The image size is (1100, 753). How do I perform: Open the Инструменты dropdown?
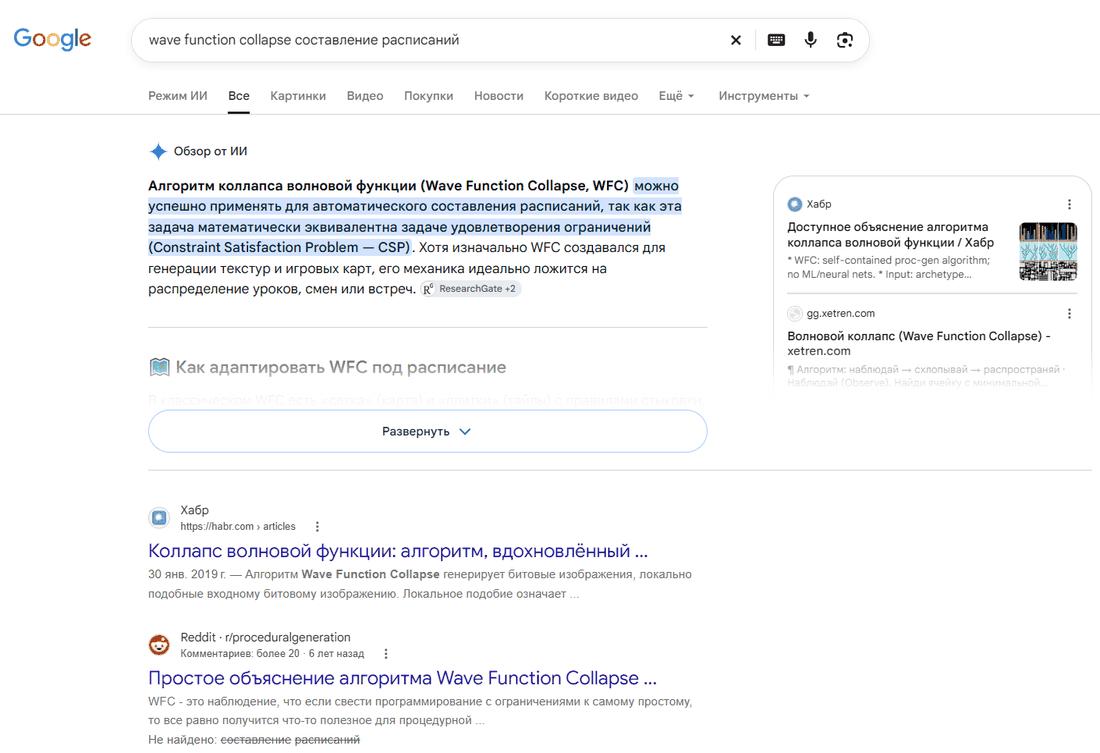[764, 96]
